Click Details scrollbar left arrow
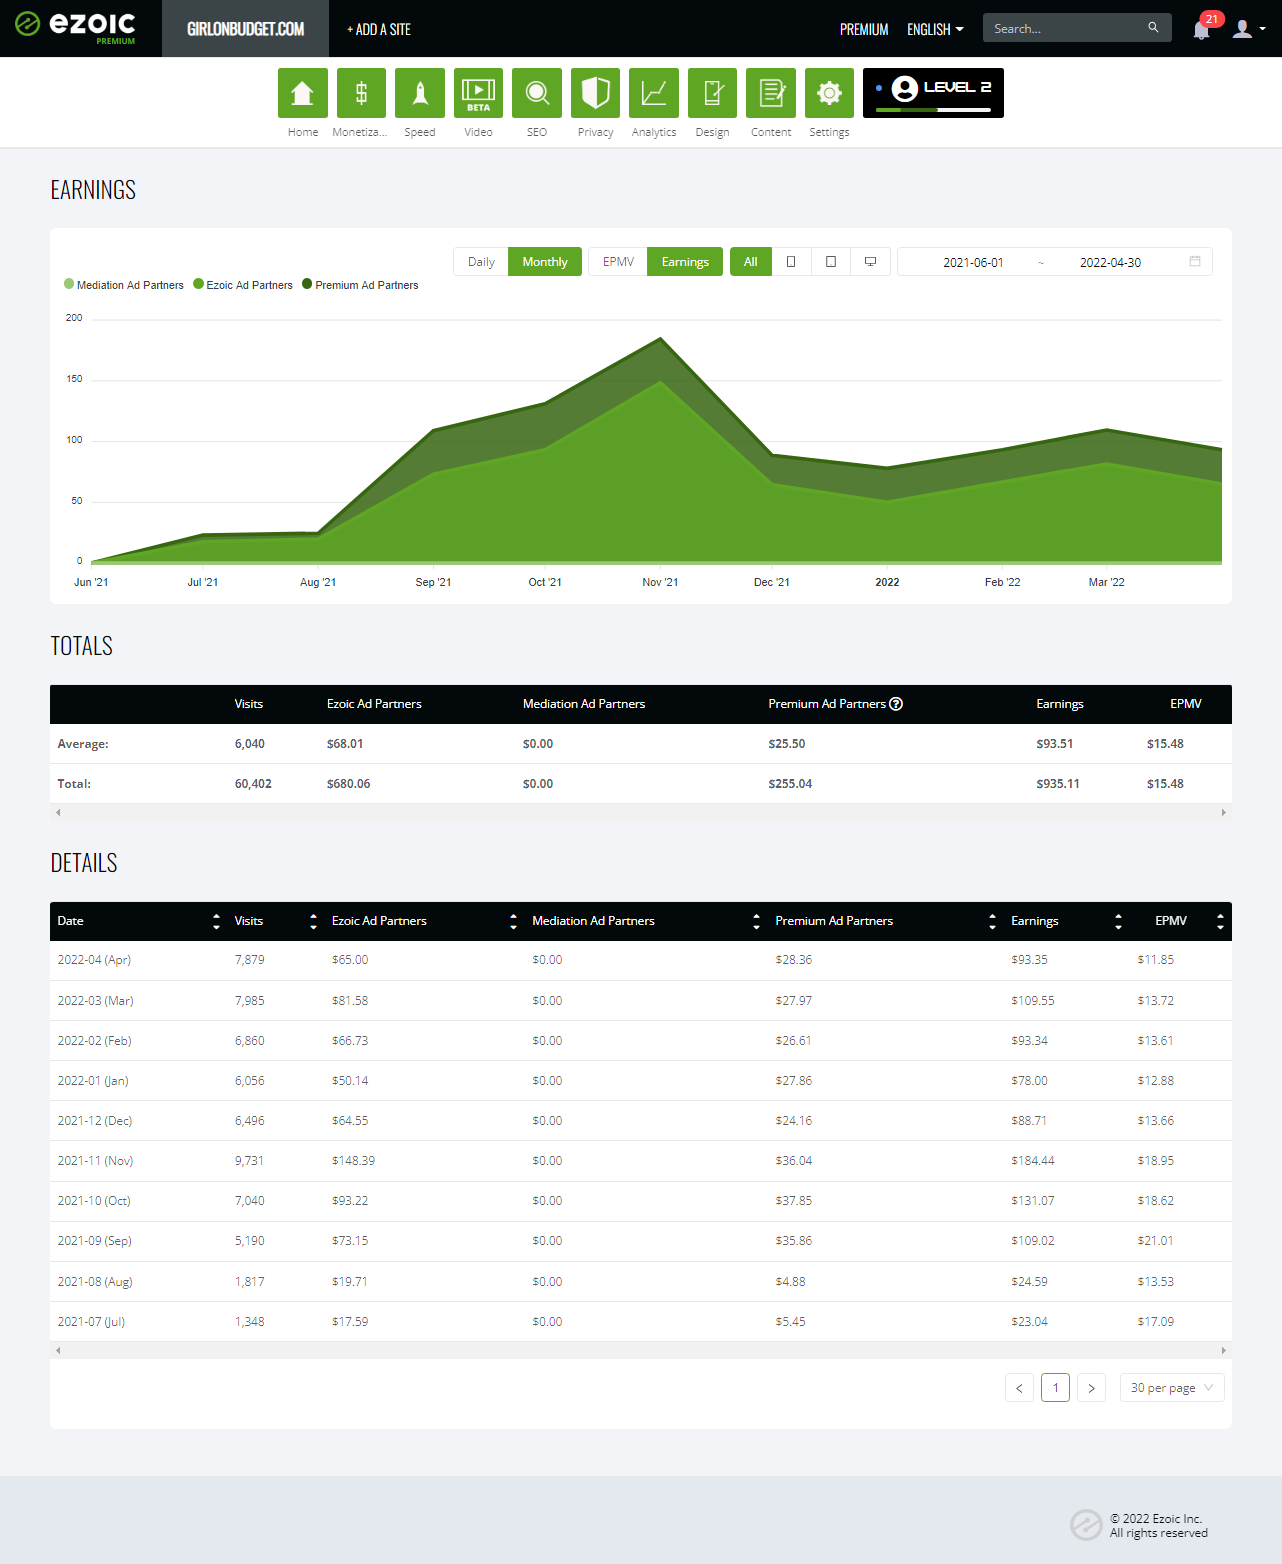1282x1564 pixels. [58, 1351]
